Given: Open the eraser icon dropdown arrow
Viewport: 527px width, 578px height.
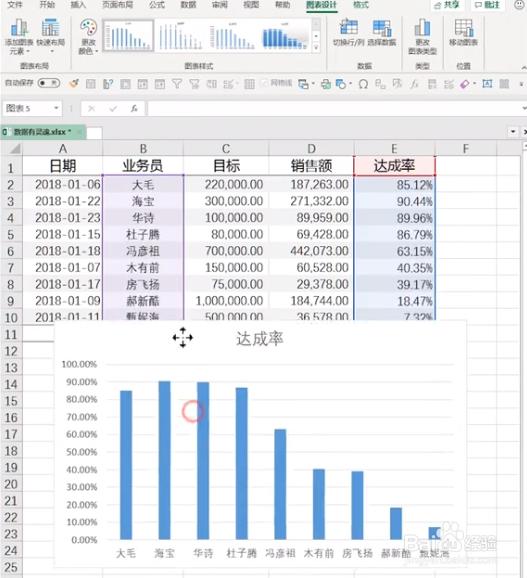Looking at the screenshot, I should pos(474,84).
